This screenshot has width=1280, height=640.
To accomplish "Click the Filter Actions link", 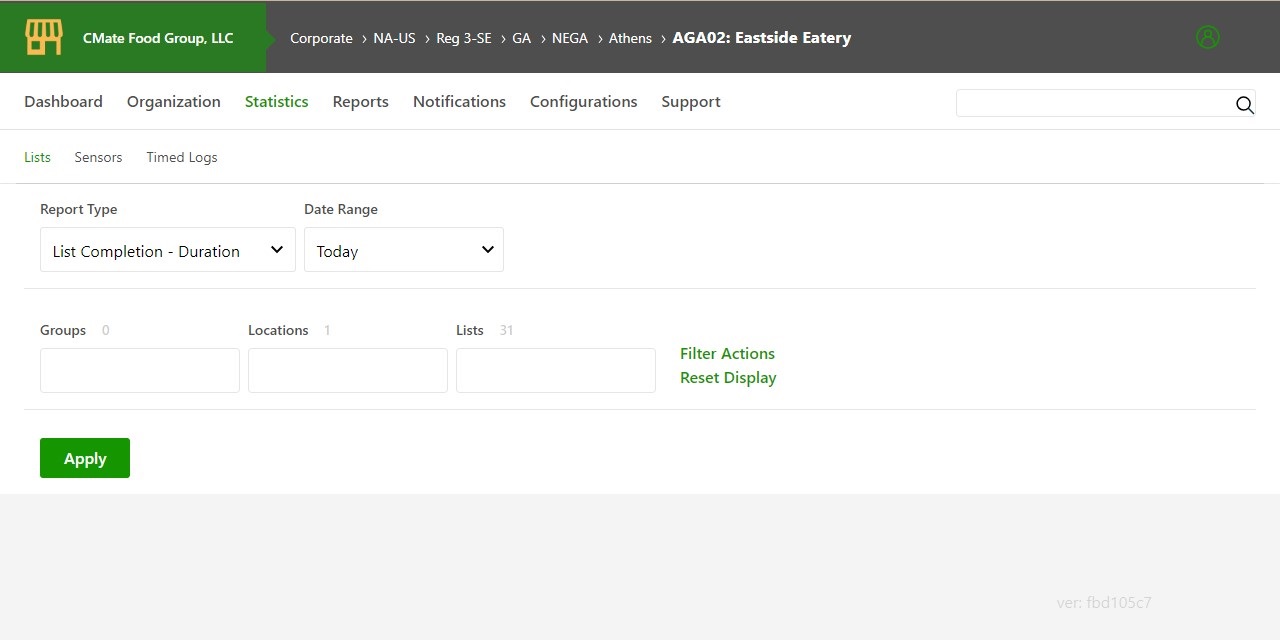I will [727, 354].
